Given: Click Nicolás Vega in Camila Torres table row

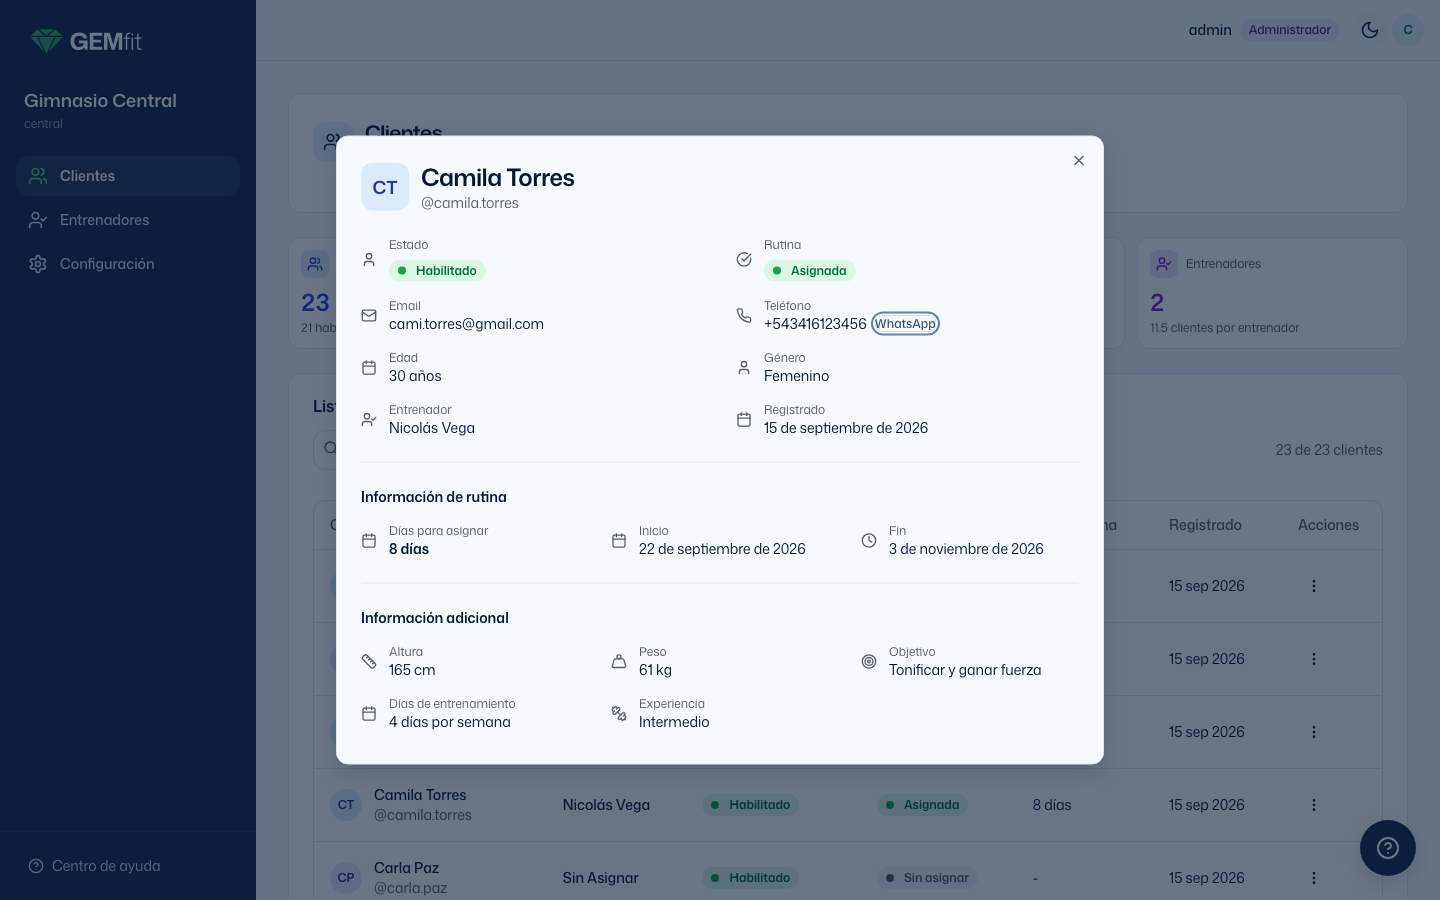Looking at the screenshot, I should [606, 805].
